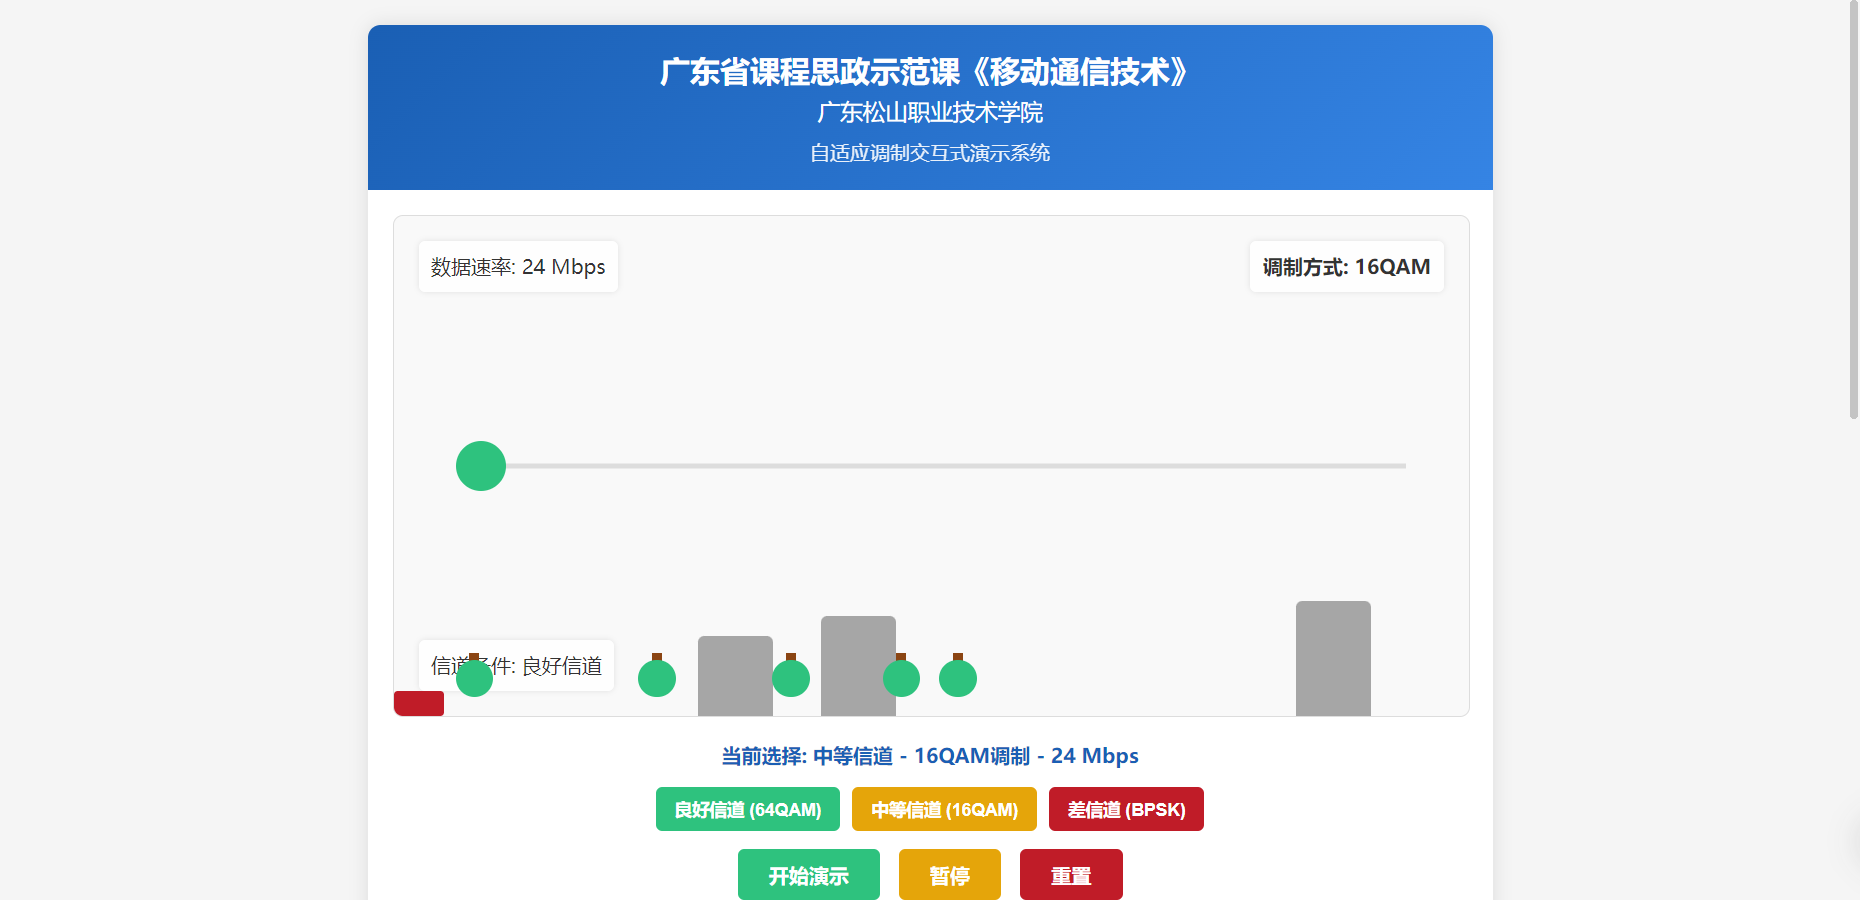Click the page's vertical scrollbar

1853,210
